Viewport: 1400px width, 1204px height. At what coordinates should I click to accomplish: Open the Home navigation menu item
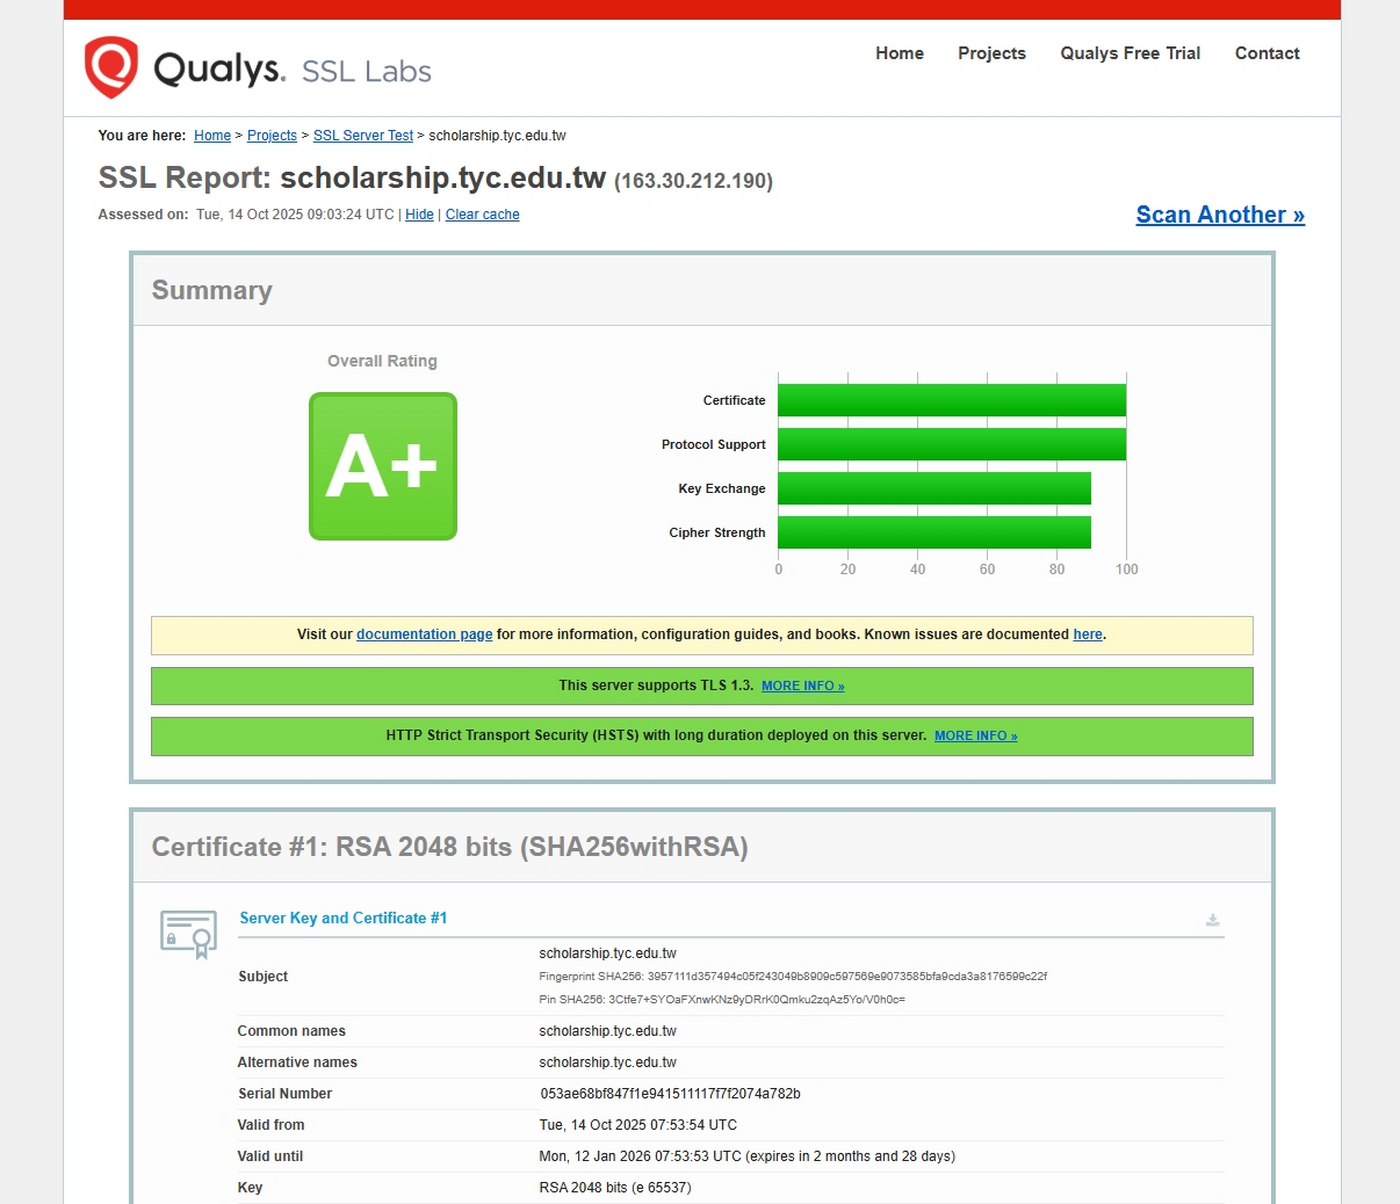coord(899,53)
